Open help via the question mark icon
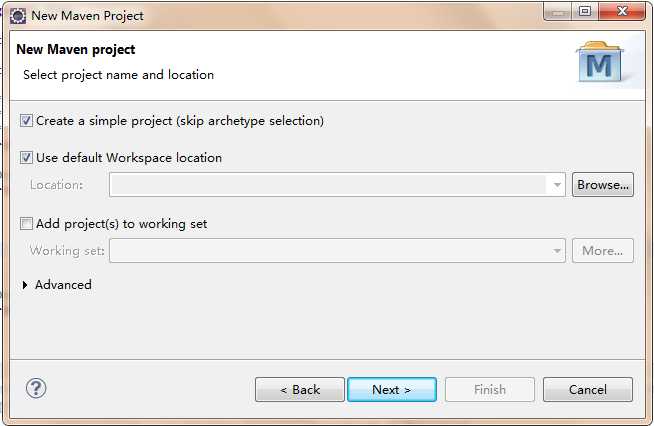The width and height of the screenshot is (654, 426). click(36, 388)
